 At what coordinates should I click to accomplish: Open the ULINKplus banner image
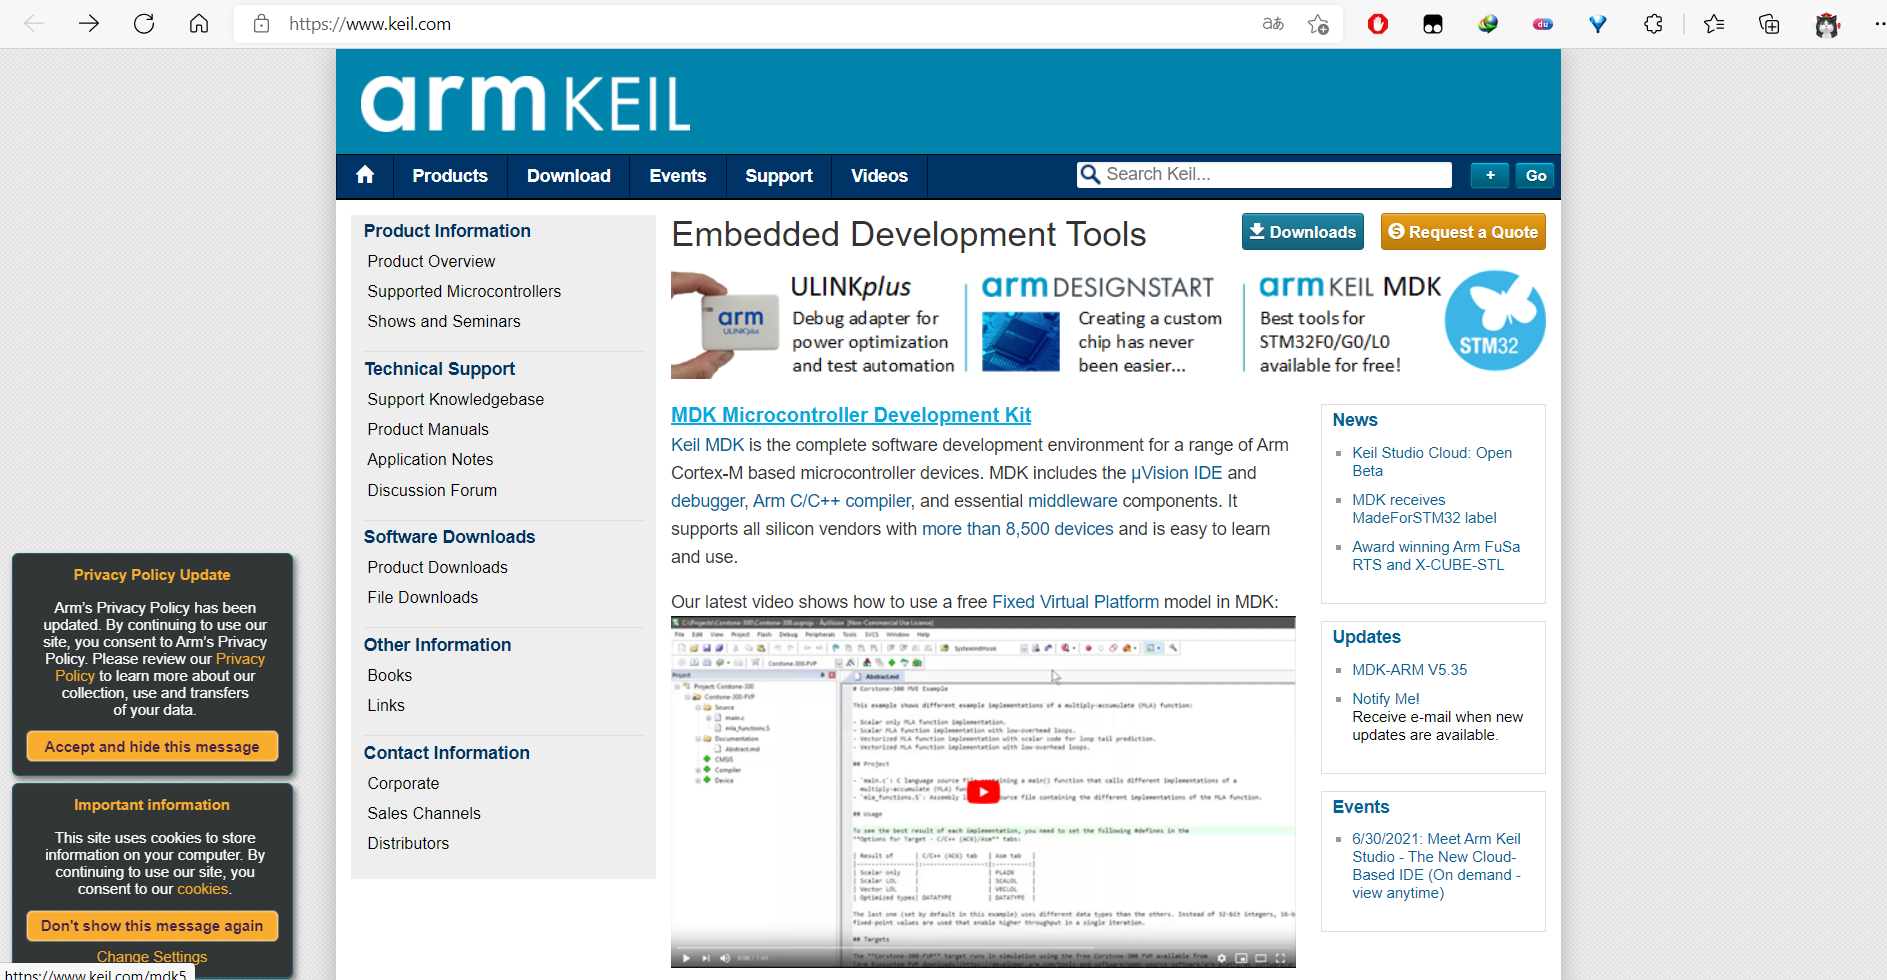coord(813,324)
